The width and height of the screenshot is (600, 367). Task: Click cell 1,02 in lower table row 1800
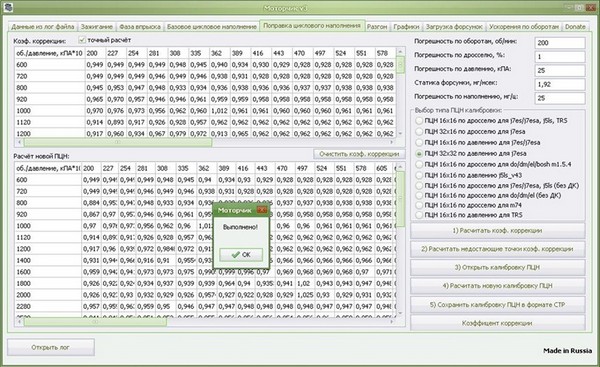(305, 283)
